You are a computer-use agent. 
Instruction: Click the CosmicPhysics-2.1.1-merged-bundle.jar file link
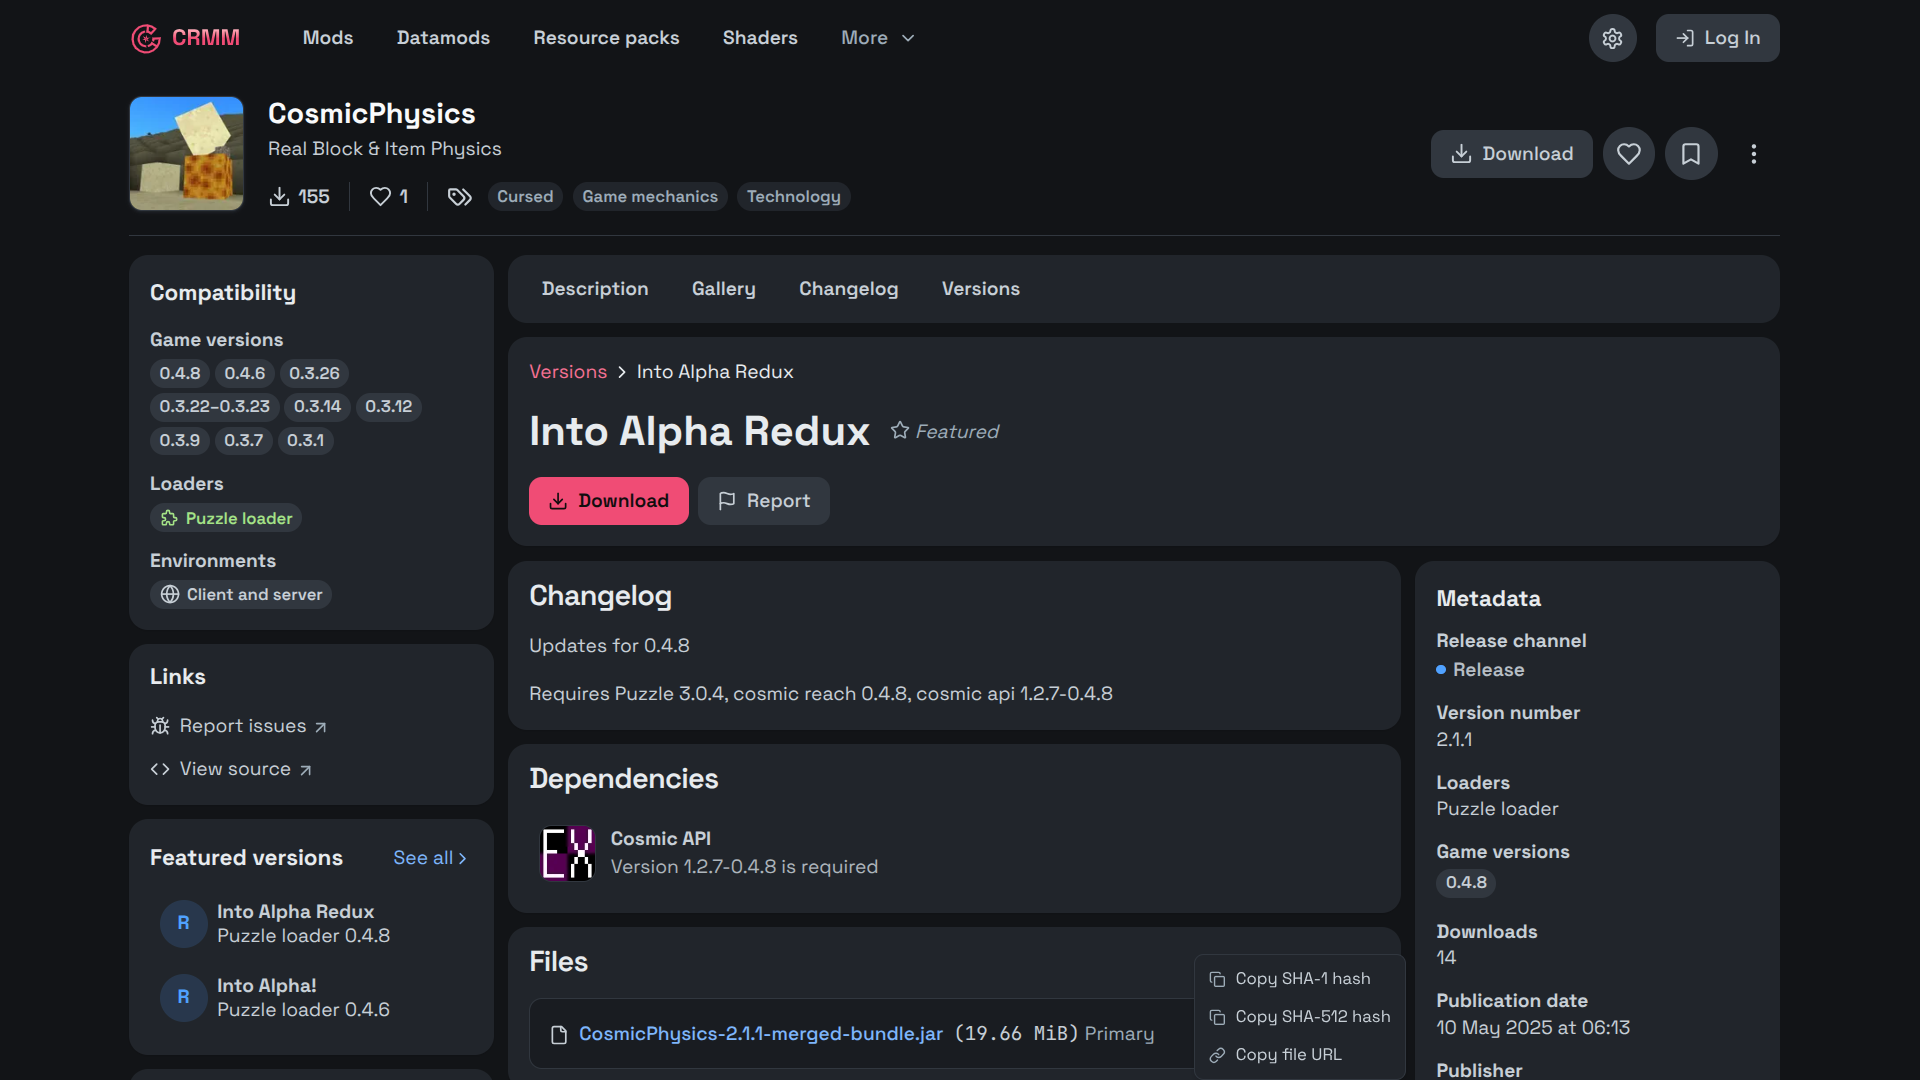pos(760,1034)
